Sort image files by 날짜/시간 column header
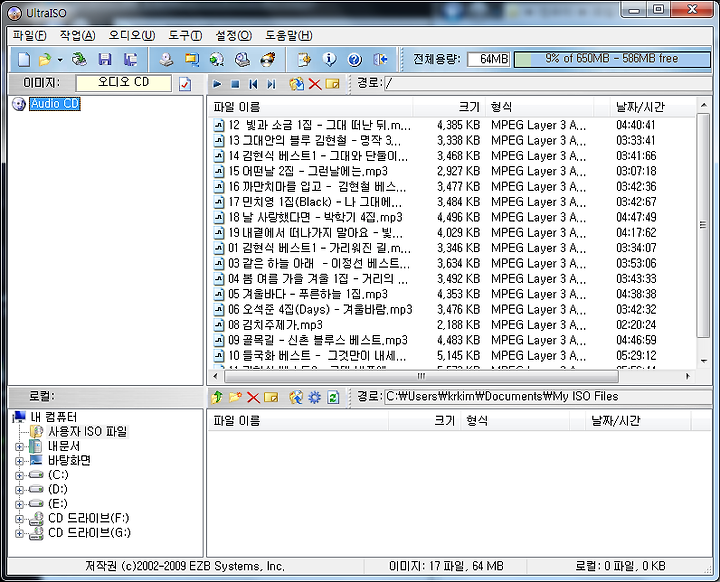The width and height of the screenshot is (720, 582). click(651, 107)
